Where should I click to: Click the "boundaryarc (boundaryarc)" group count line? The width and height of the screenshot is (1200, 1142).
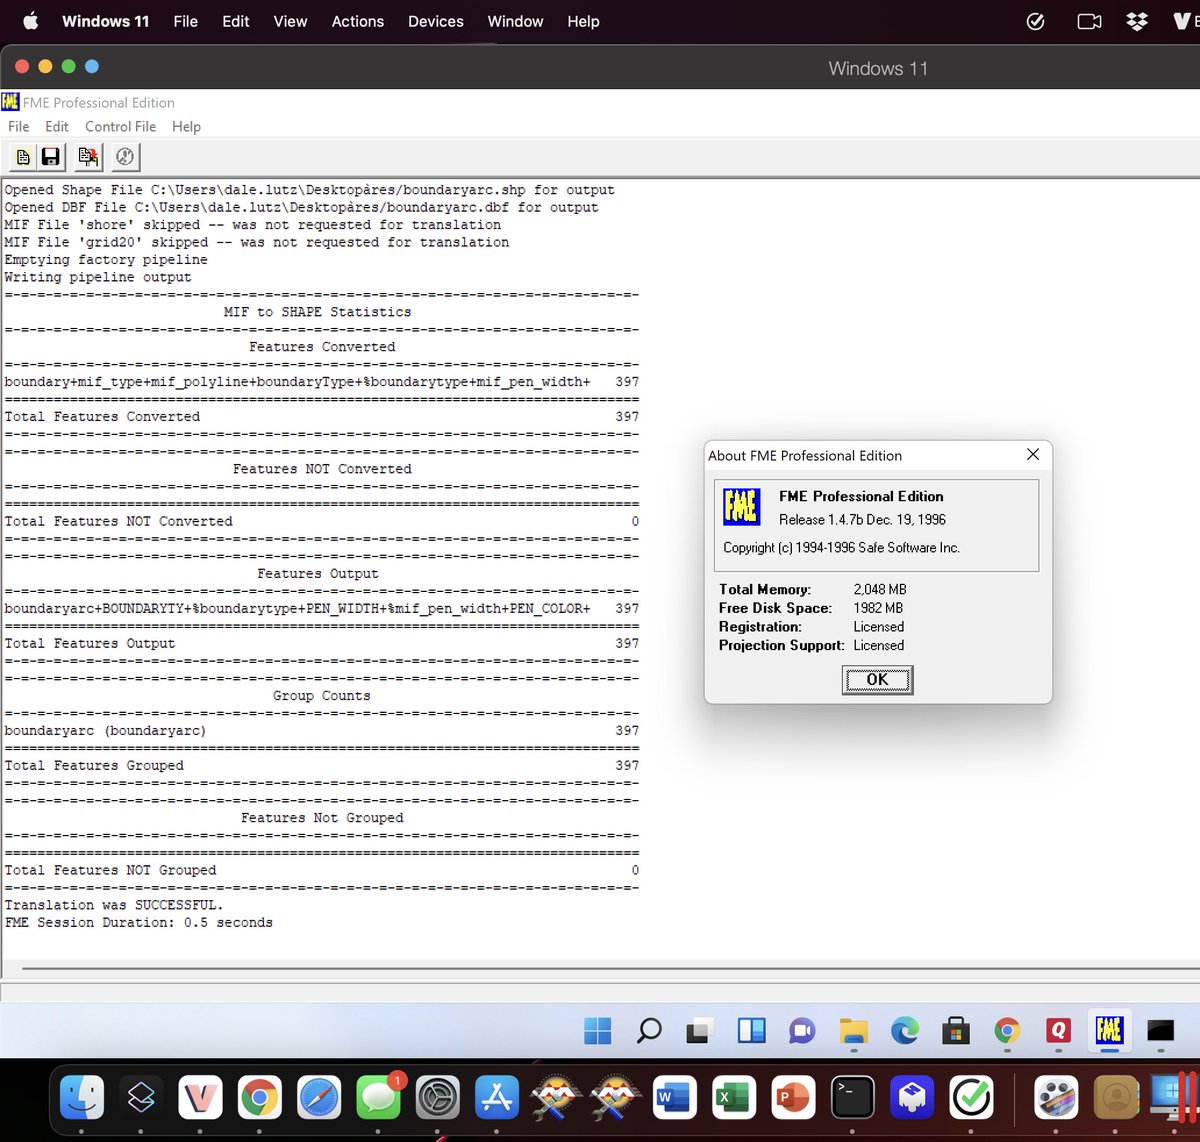pos(105,731)
